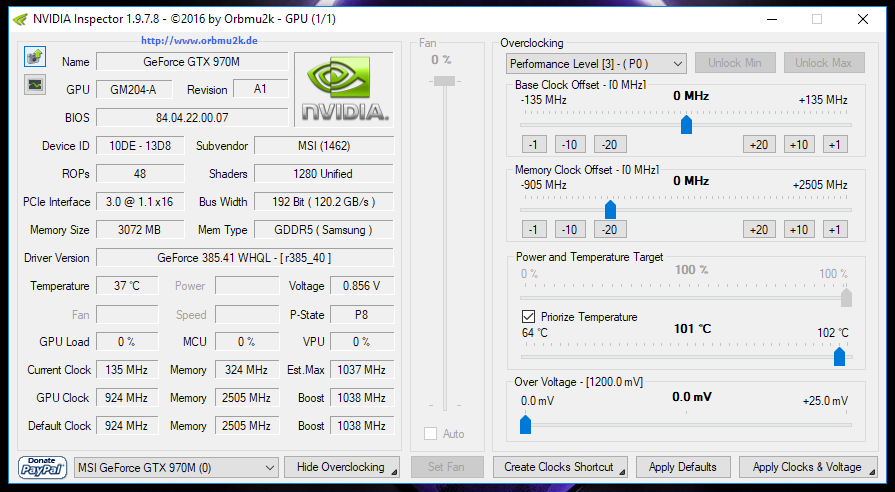
Task: Click Memory Clock Offset +1 button
Action: (835, 229)
